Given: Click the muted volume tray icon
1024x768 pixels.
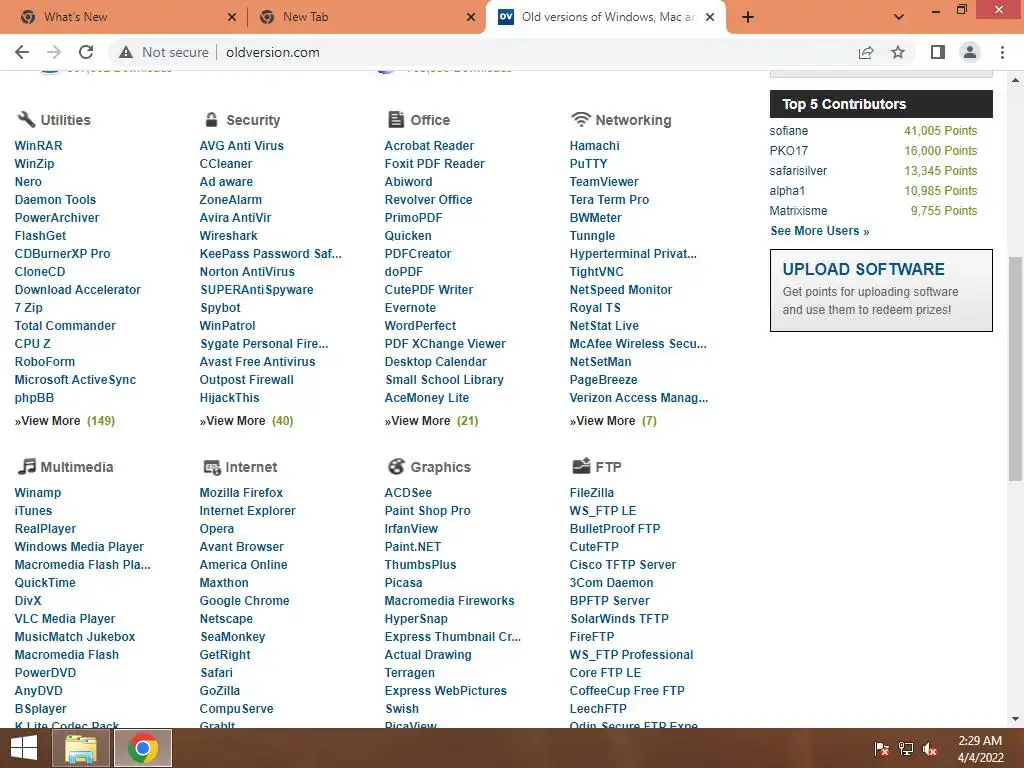Looking at the screenshot, I should tap(931, 749).
